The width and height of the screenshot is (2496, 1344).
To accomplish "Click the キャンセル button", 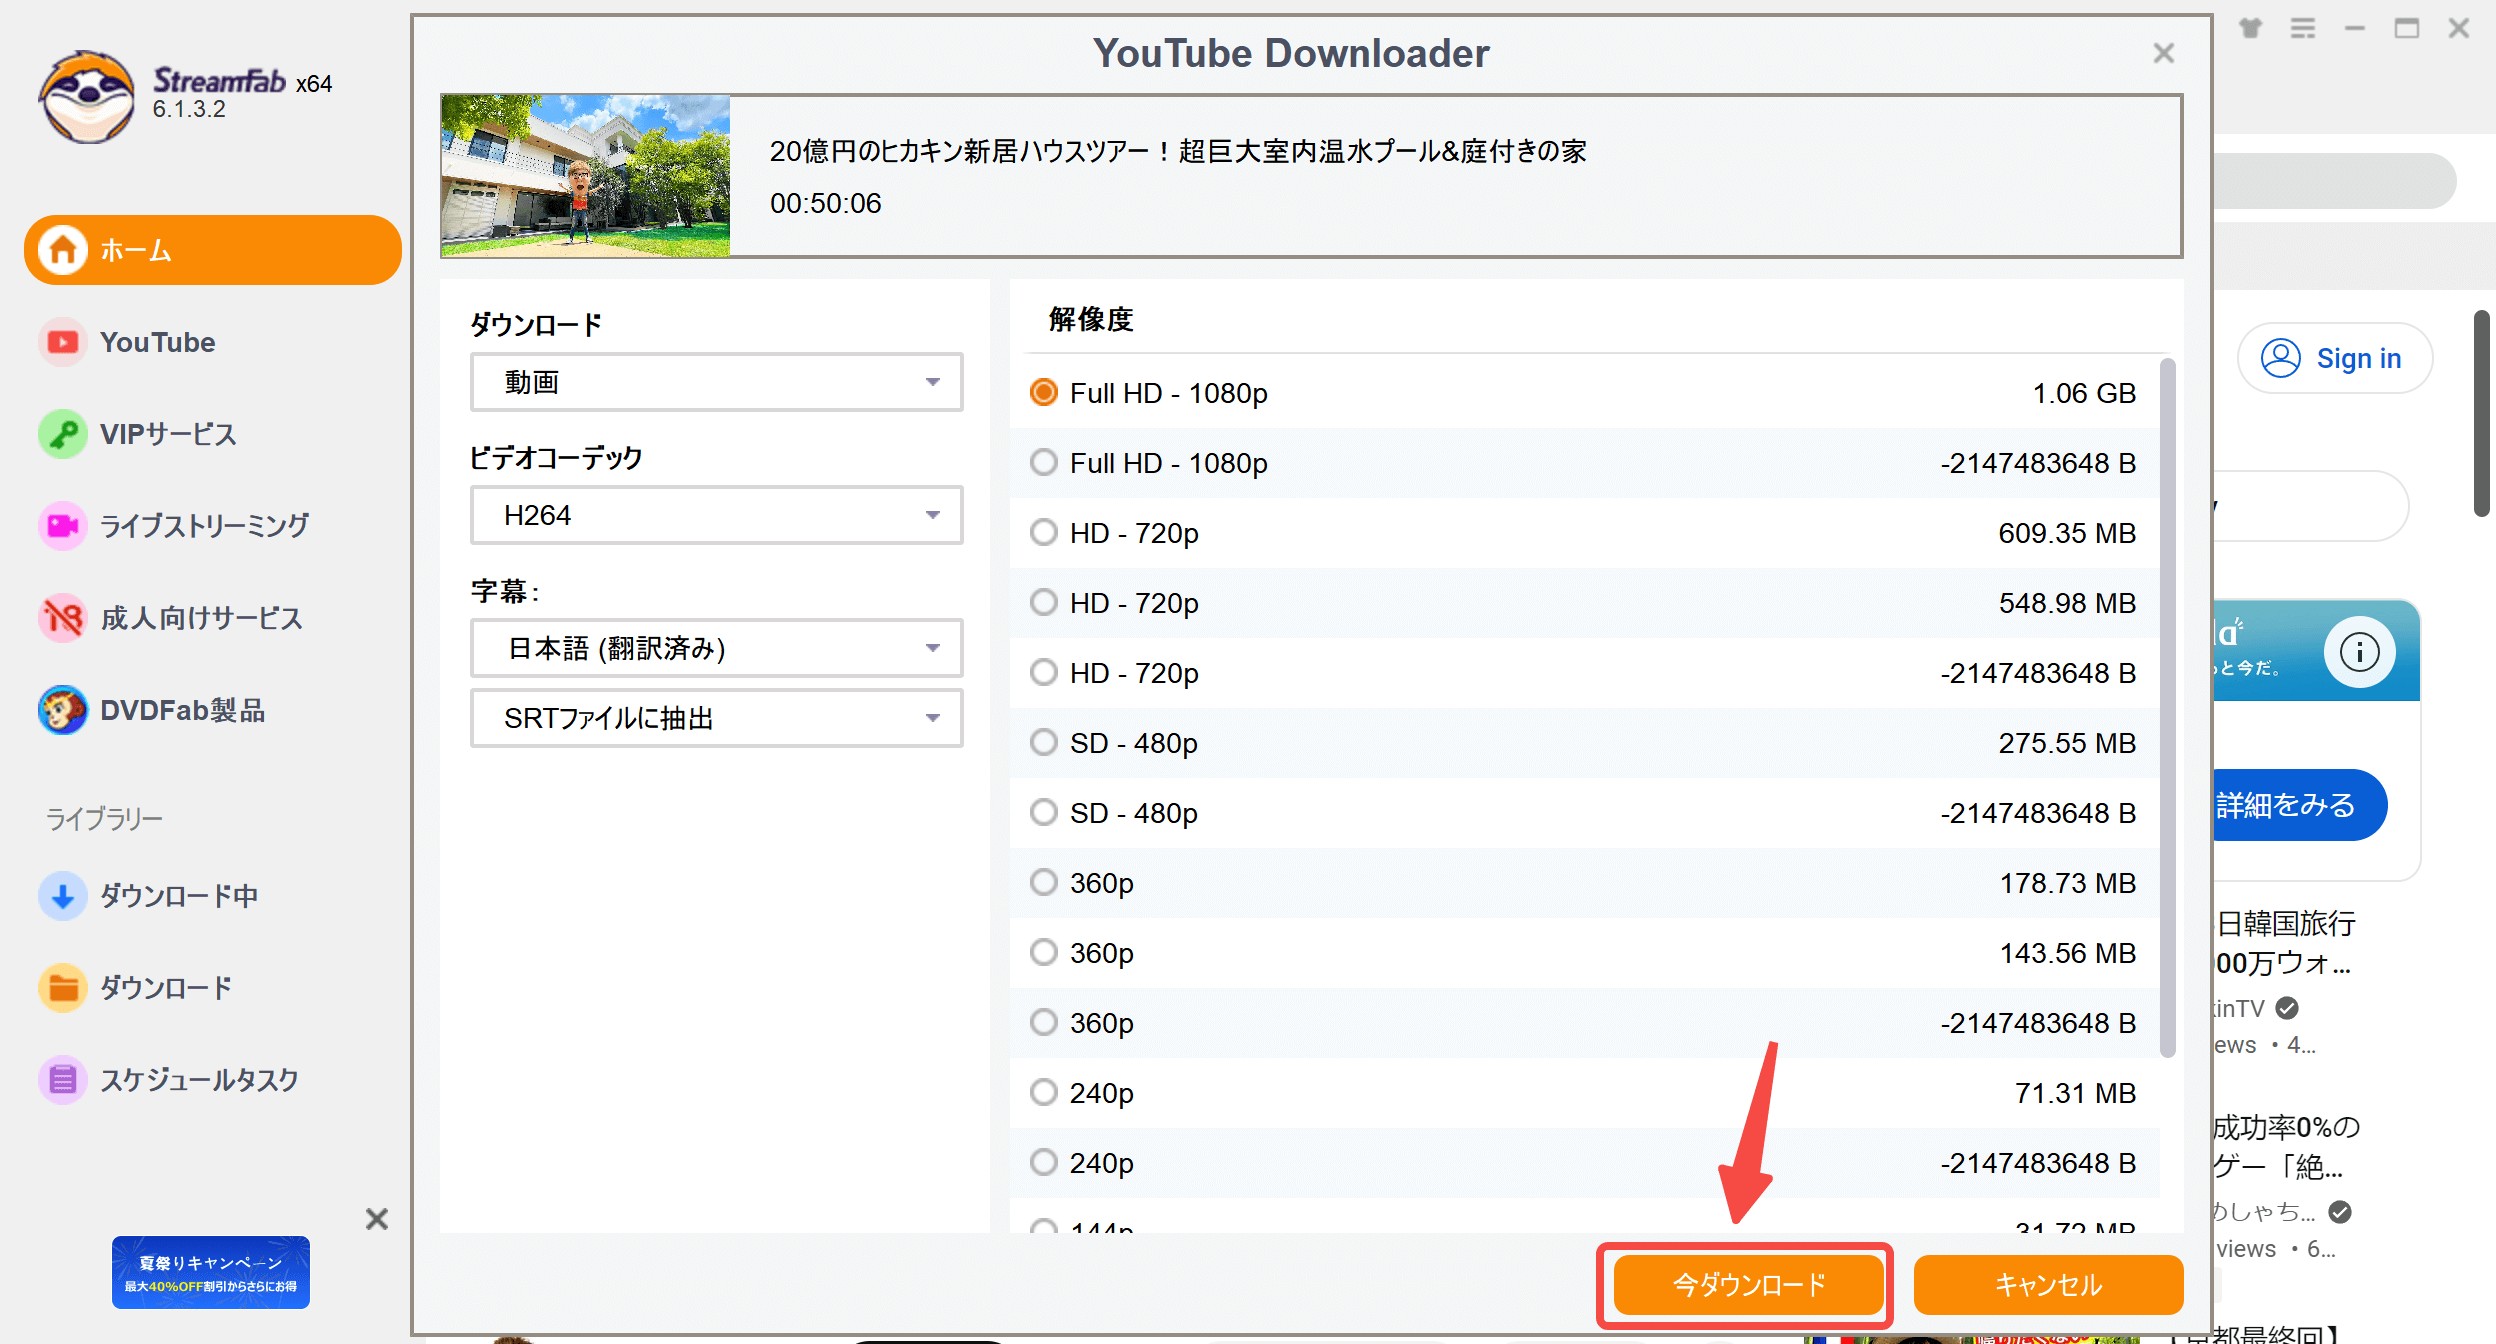I will point(2047,1284).
